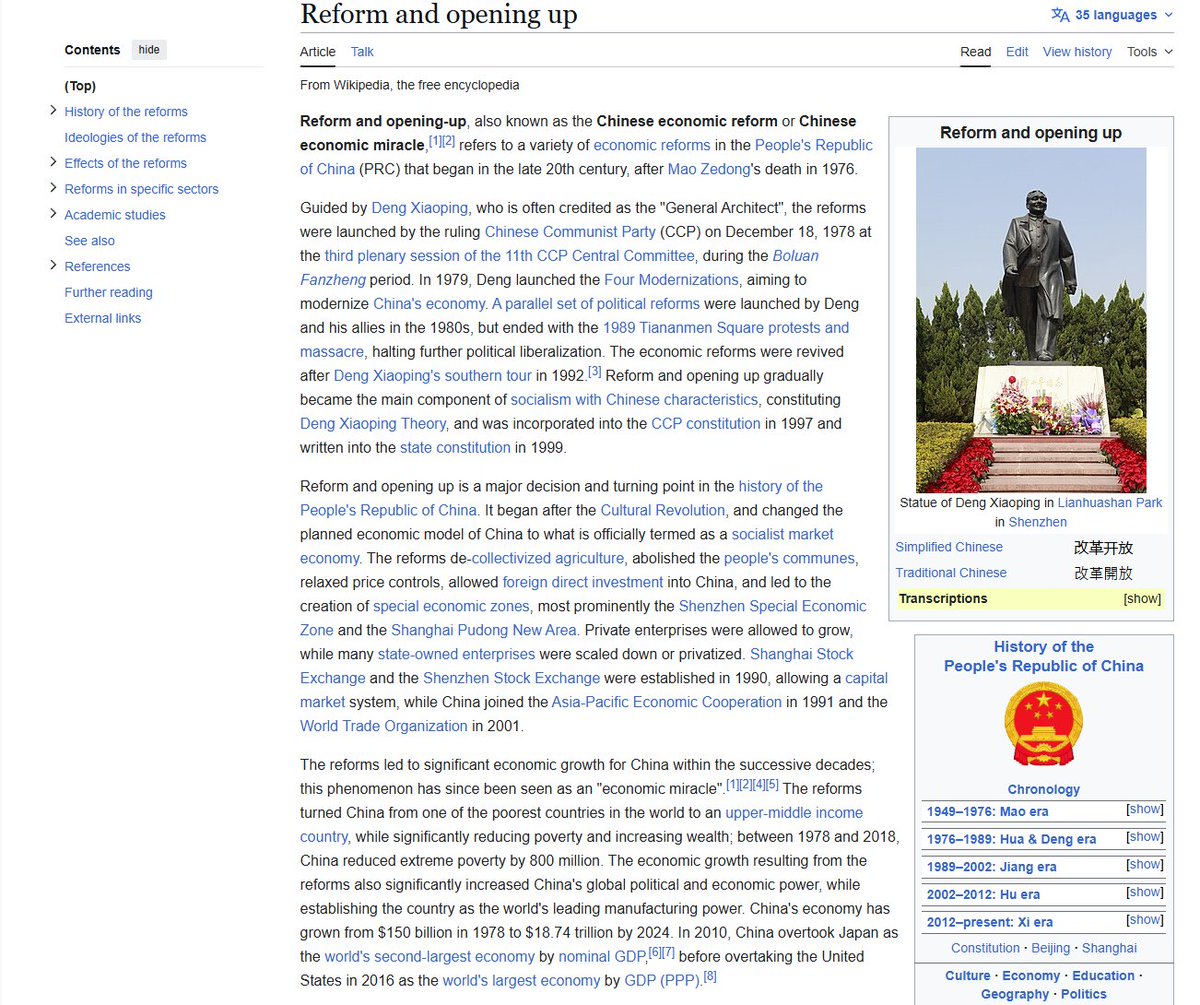Select the Read tab
This screenshot has width=1200, height=1005.
click(x=976, y=52)
